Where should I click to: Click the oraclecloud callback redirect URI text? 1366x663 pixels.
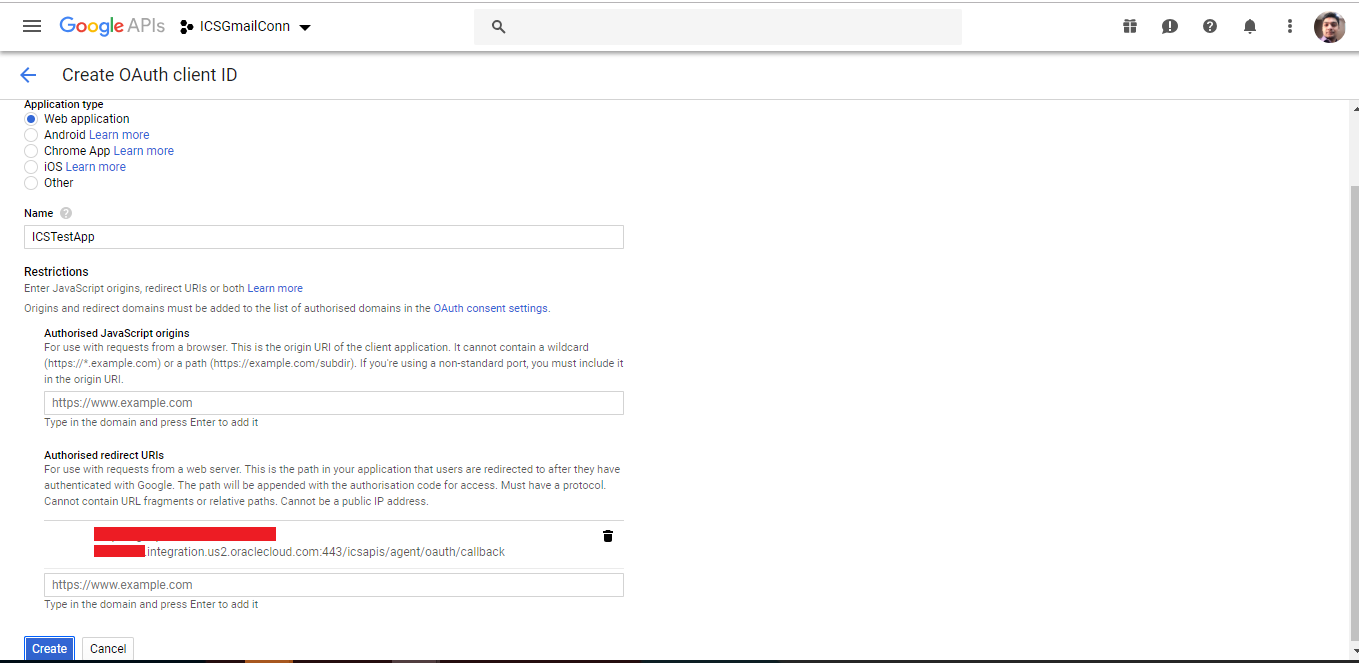coord(326,552)
